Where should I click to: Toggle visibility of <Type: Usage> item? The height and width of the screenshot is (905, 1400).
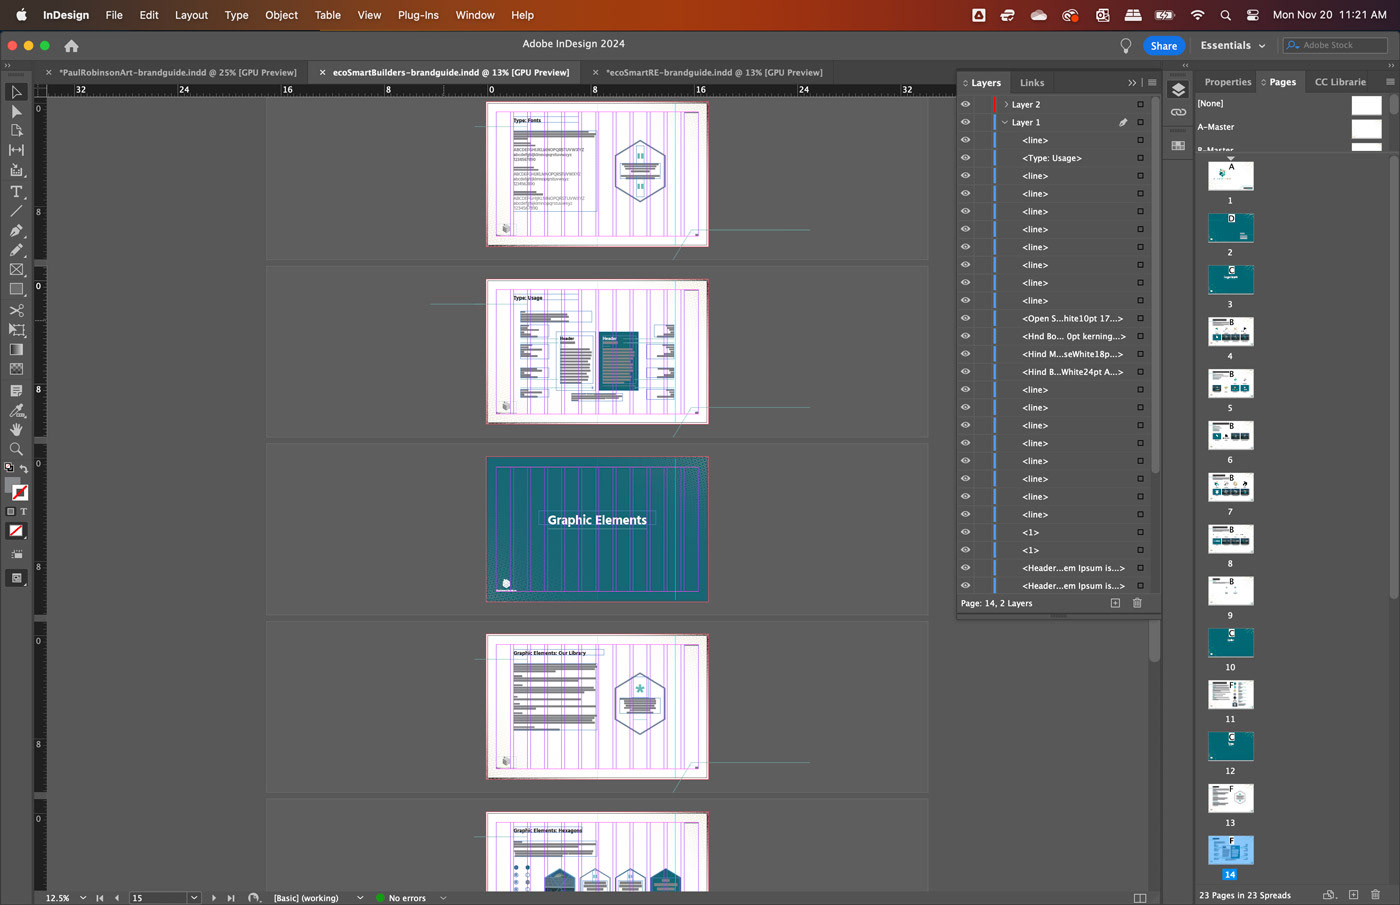pos(965,158)
